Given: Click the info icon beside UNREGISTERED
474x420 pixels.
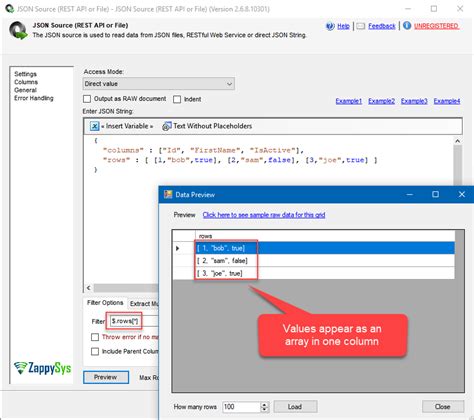Looking at the screenshot, I should coord(407,26).
